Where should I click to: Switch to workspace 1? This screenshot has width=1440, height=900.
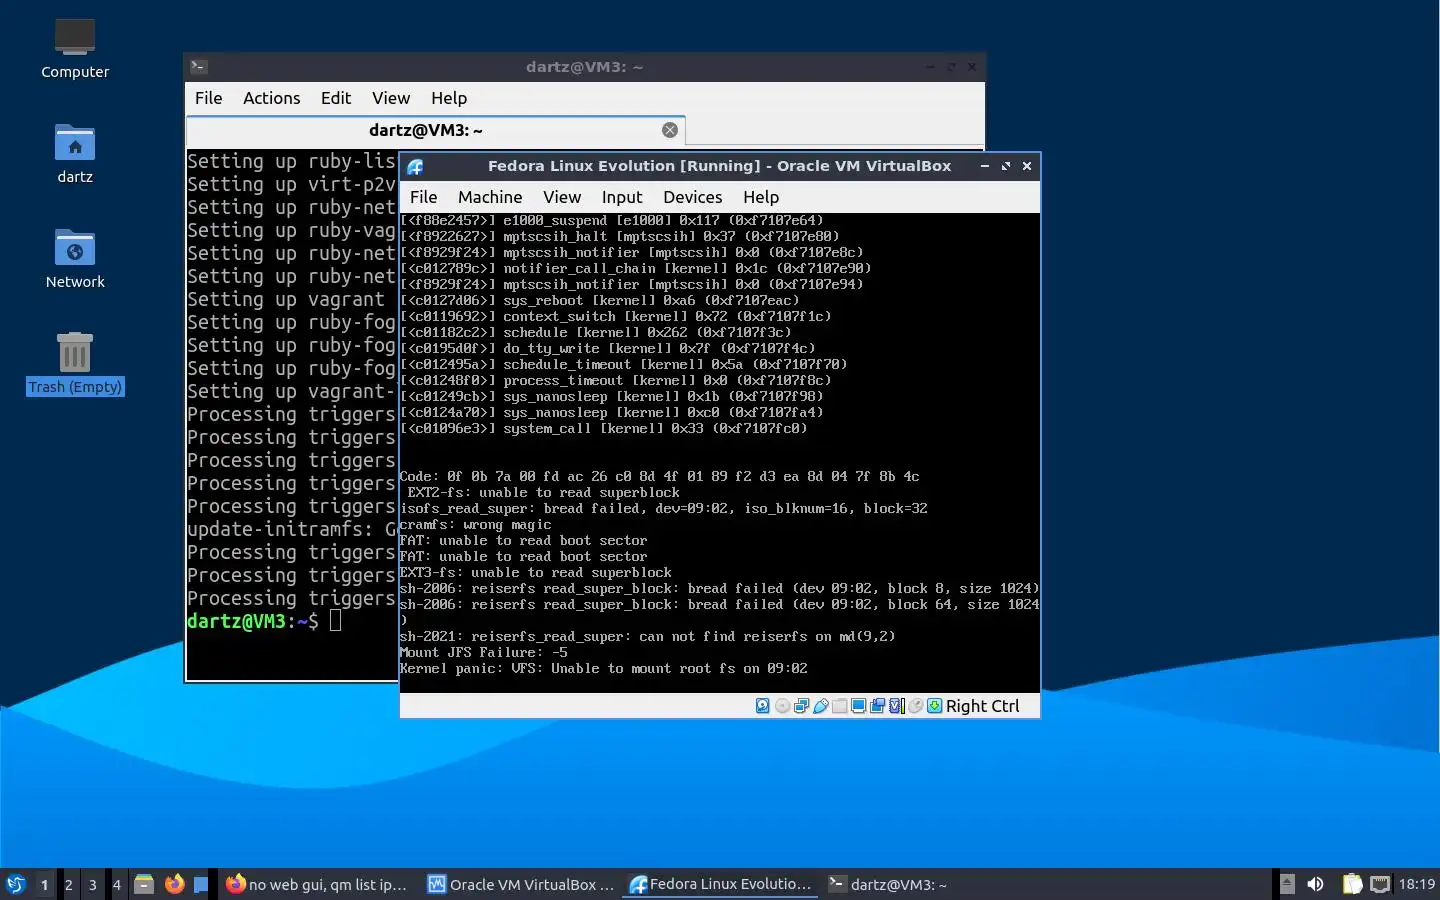[x=44, y=884]
